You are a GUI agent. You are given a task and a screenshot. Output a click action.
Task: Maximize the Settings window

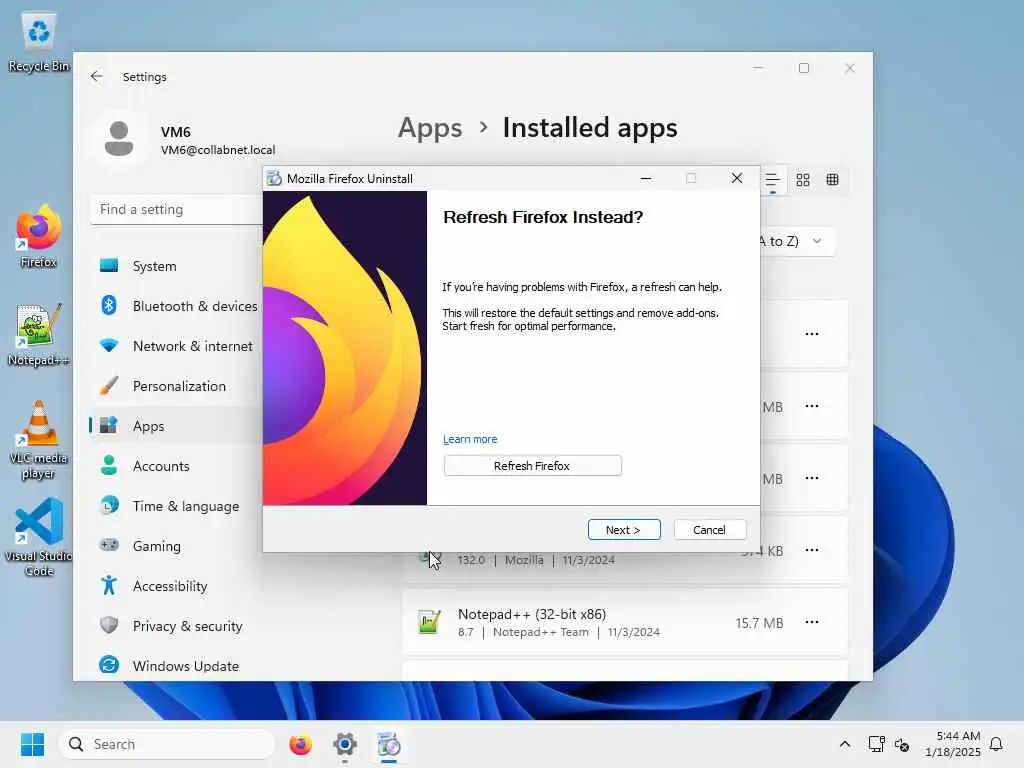point(804,68)
